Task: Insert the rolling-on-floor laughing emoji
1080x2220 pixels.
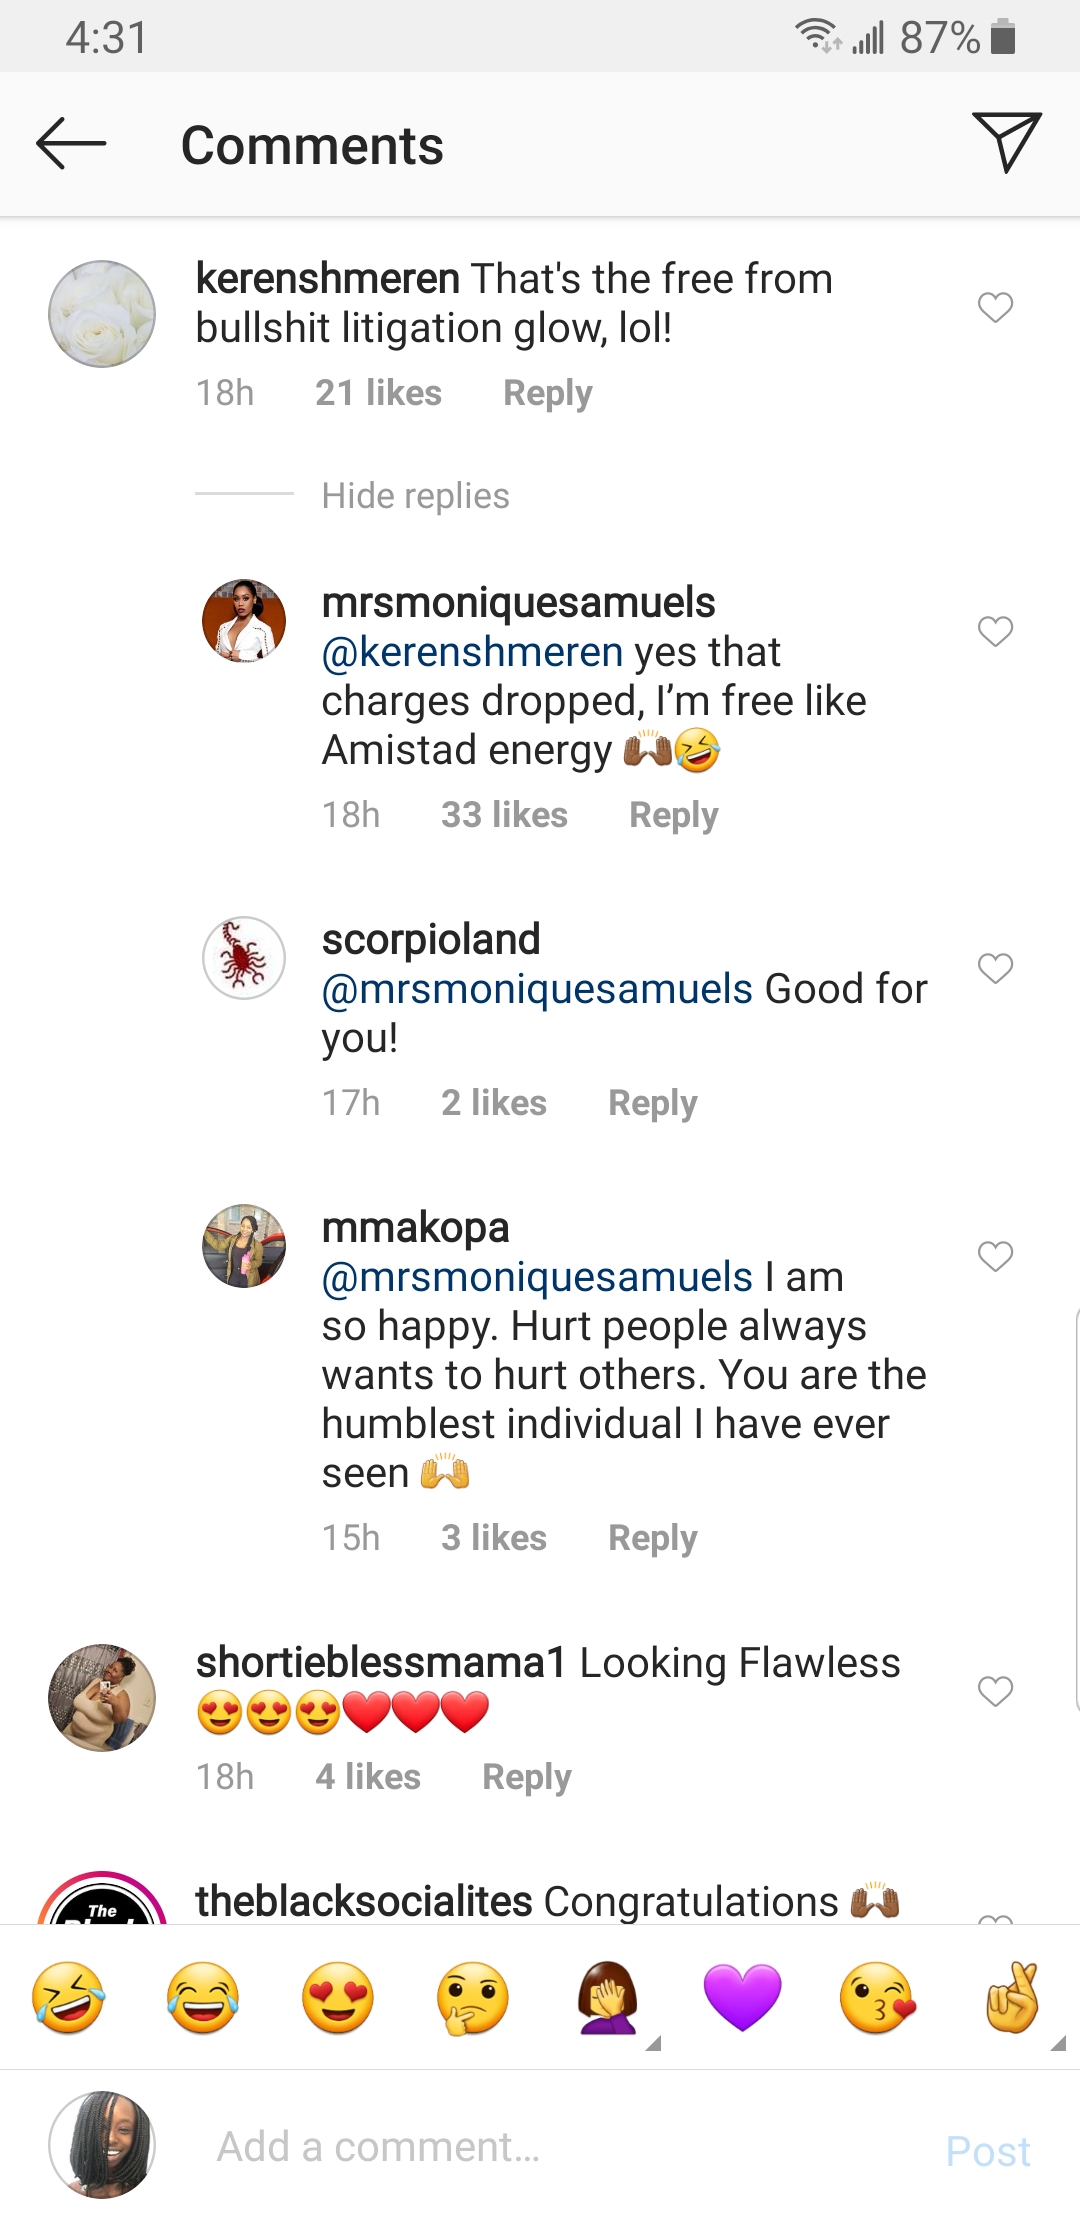Action: pos(68,1998)
